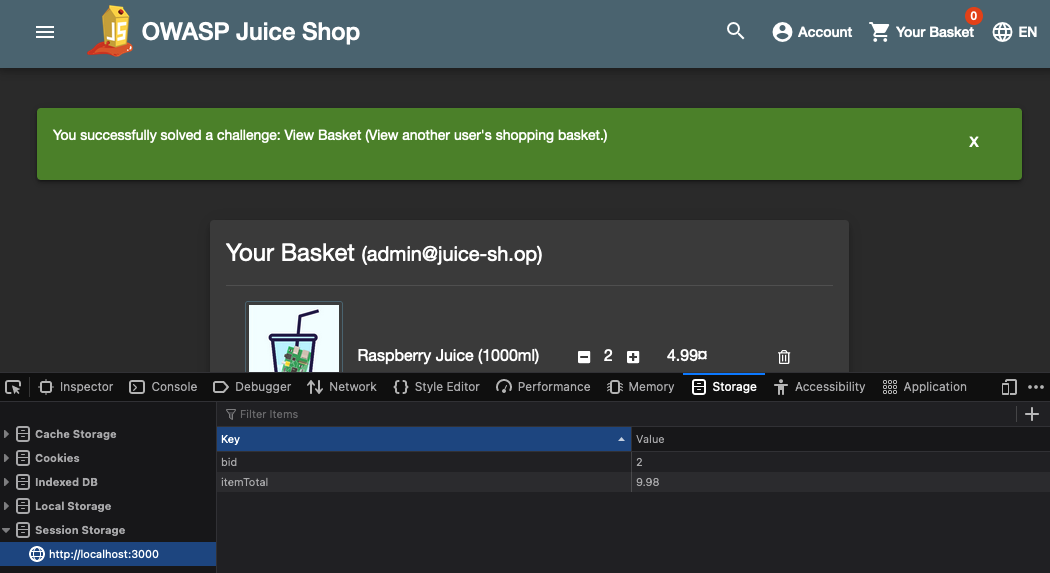Switch to the Debugger tab
The height and width of the screenshot is (573, 1050).
pyautogui.click(x=252, y=387)
